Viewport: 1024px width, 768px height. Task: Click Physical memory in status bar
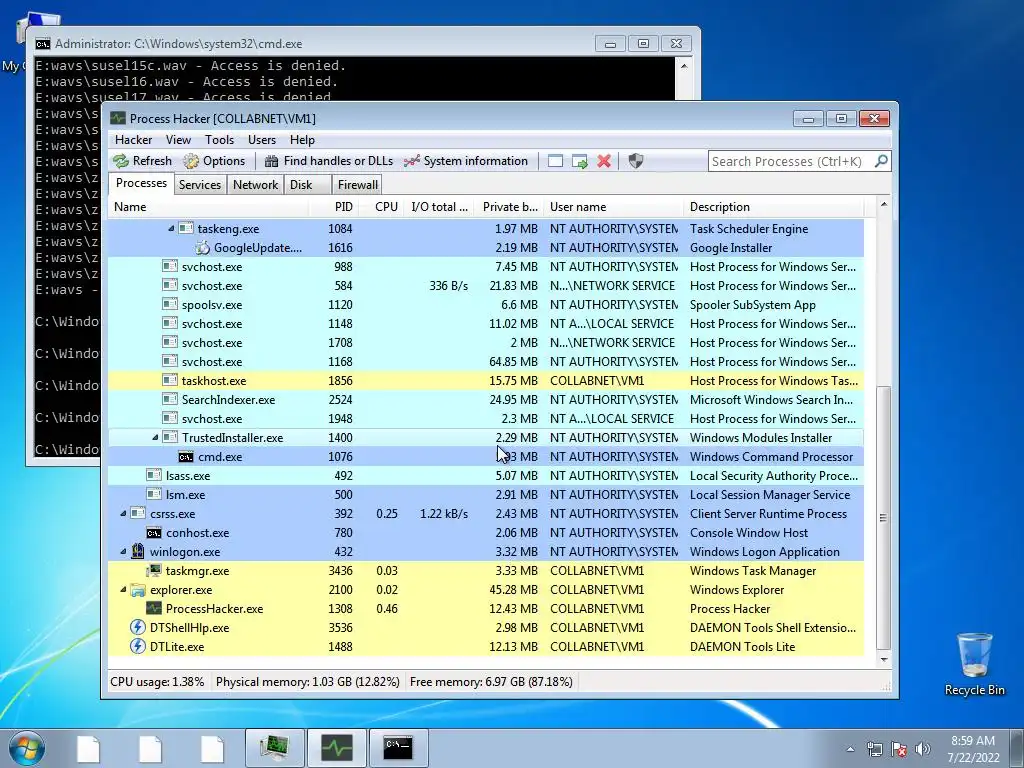[x=308, y=682]
